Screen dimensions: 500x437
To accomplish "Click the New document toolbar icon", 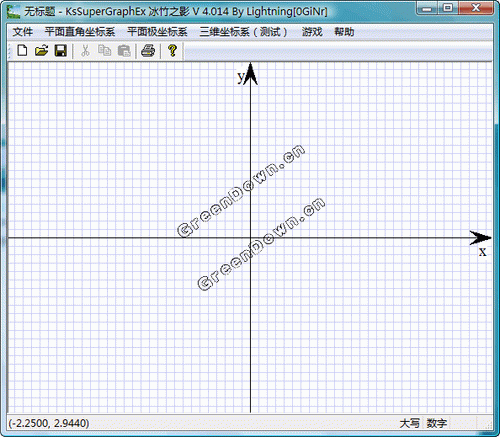I will click(22, 51).
